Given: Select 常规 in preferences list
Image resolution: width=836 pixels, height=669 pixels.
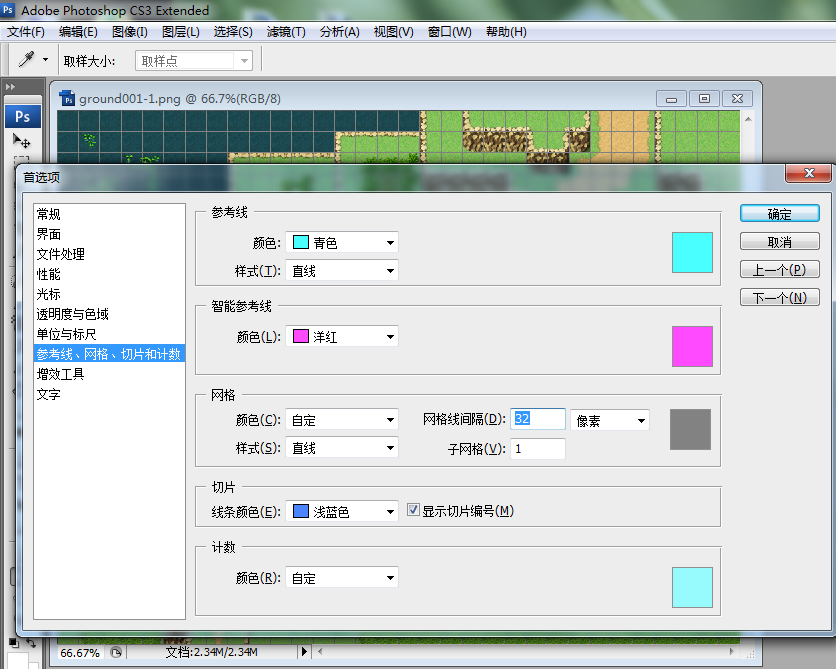Looking at the screenshot, I should pos(109,214).
